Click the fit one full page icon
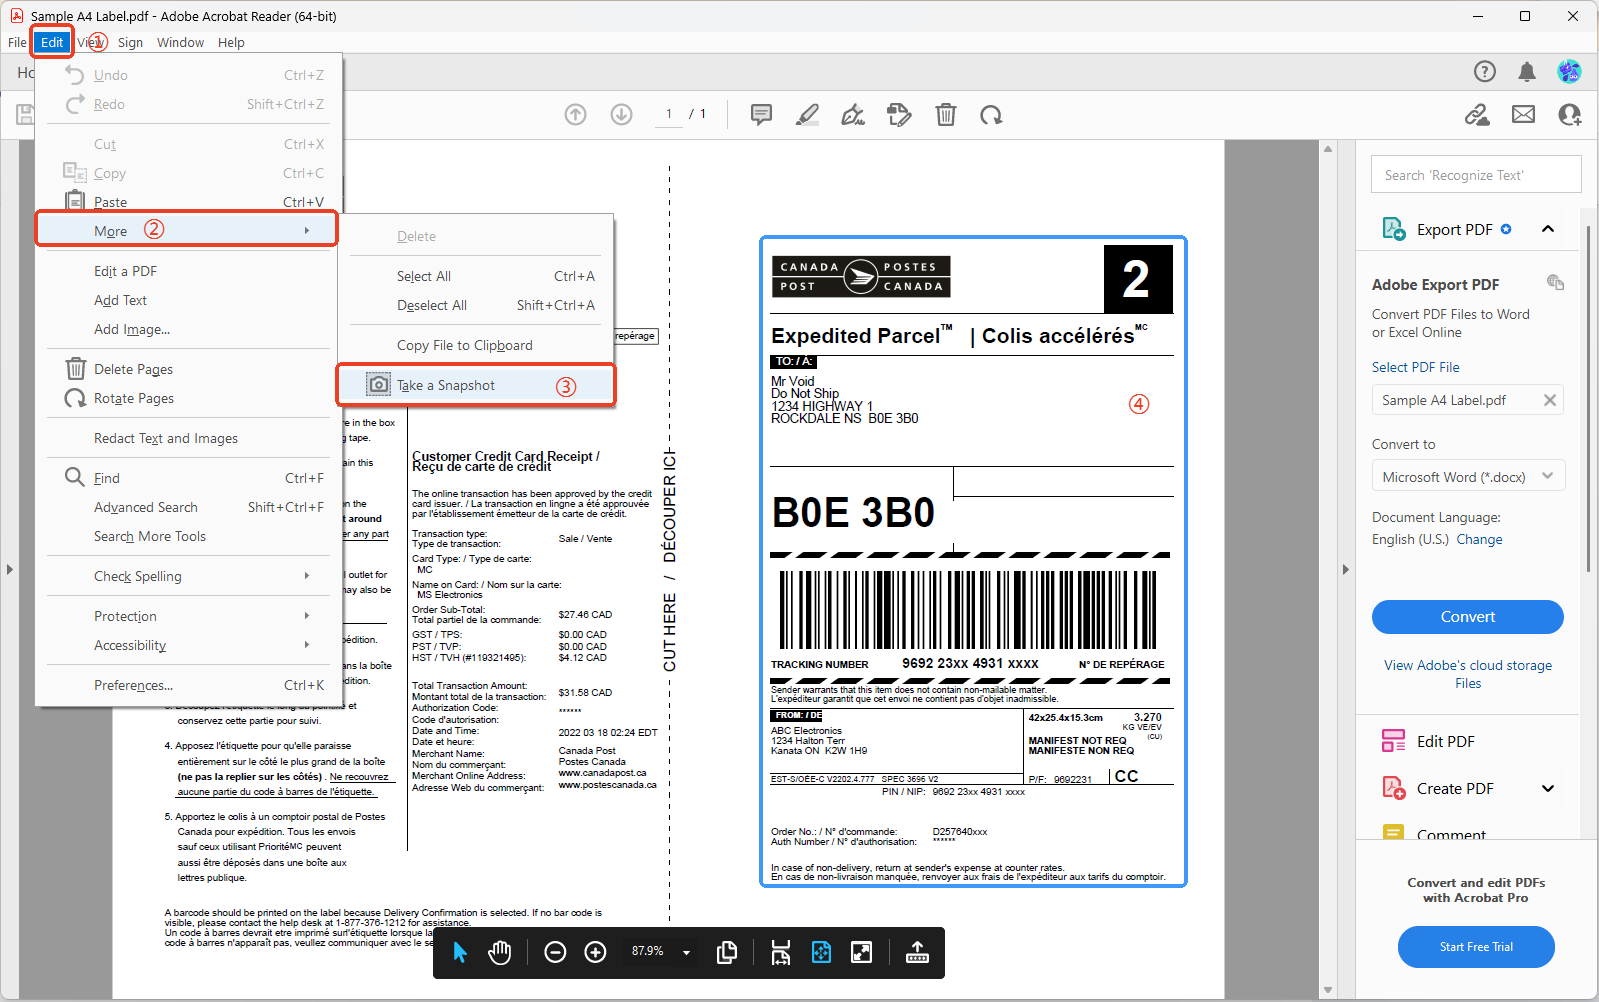This screenshot has height=1002, width=1599. (x=821, y=952)
